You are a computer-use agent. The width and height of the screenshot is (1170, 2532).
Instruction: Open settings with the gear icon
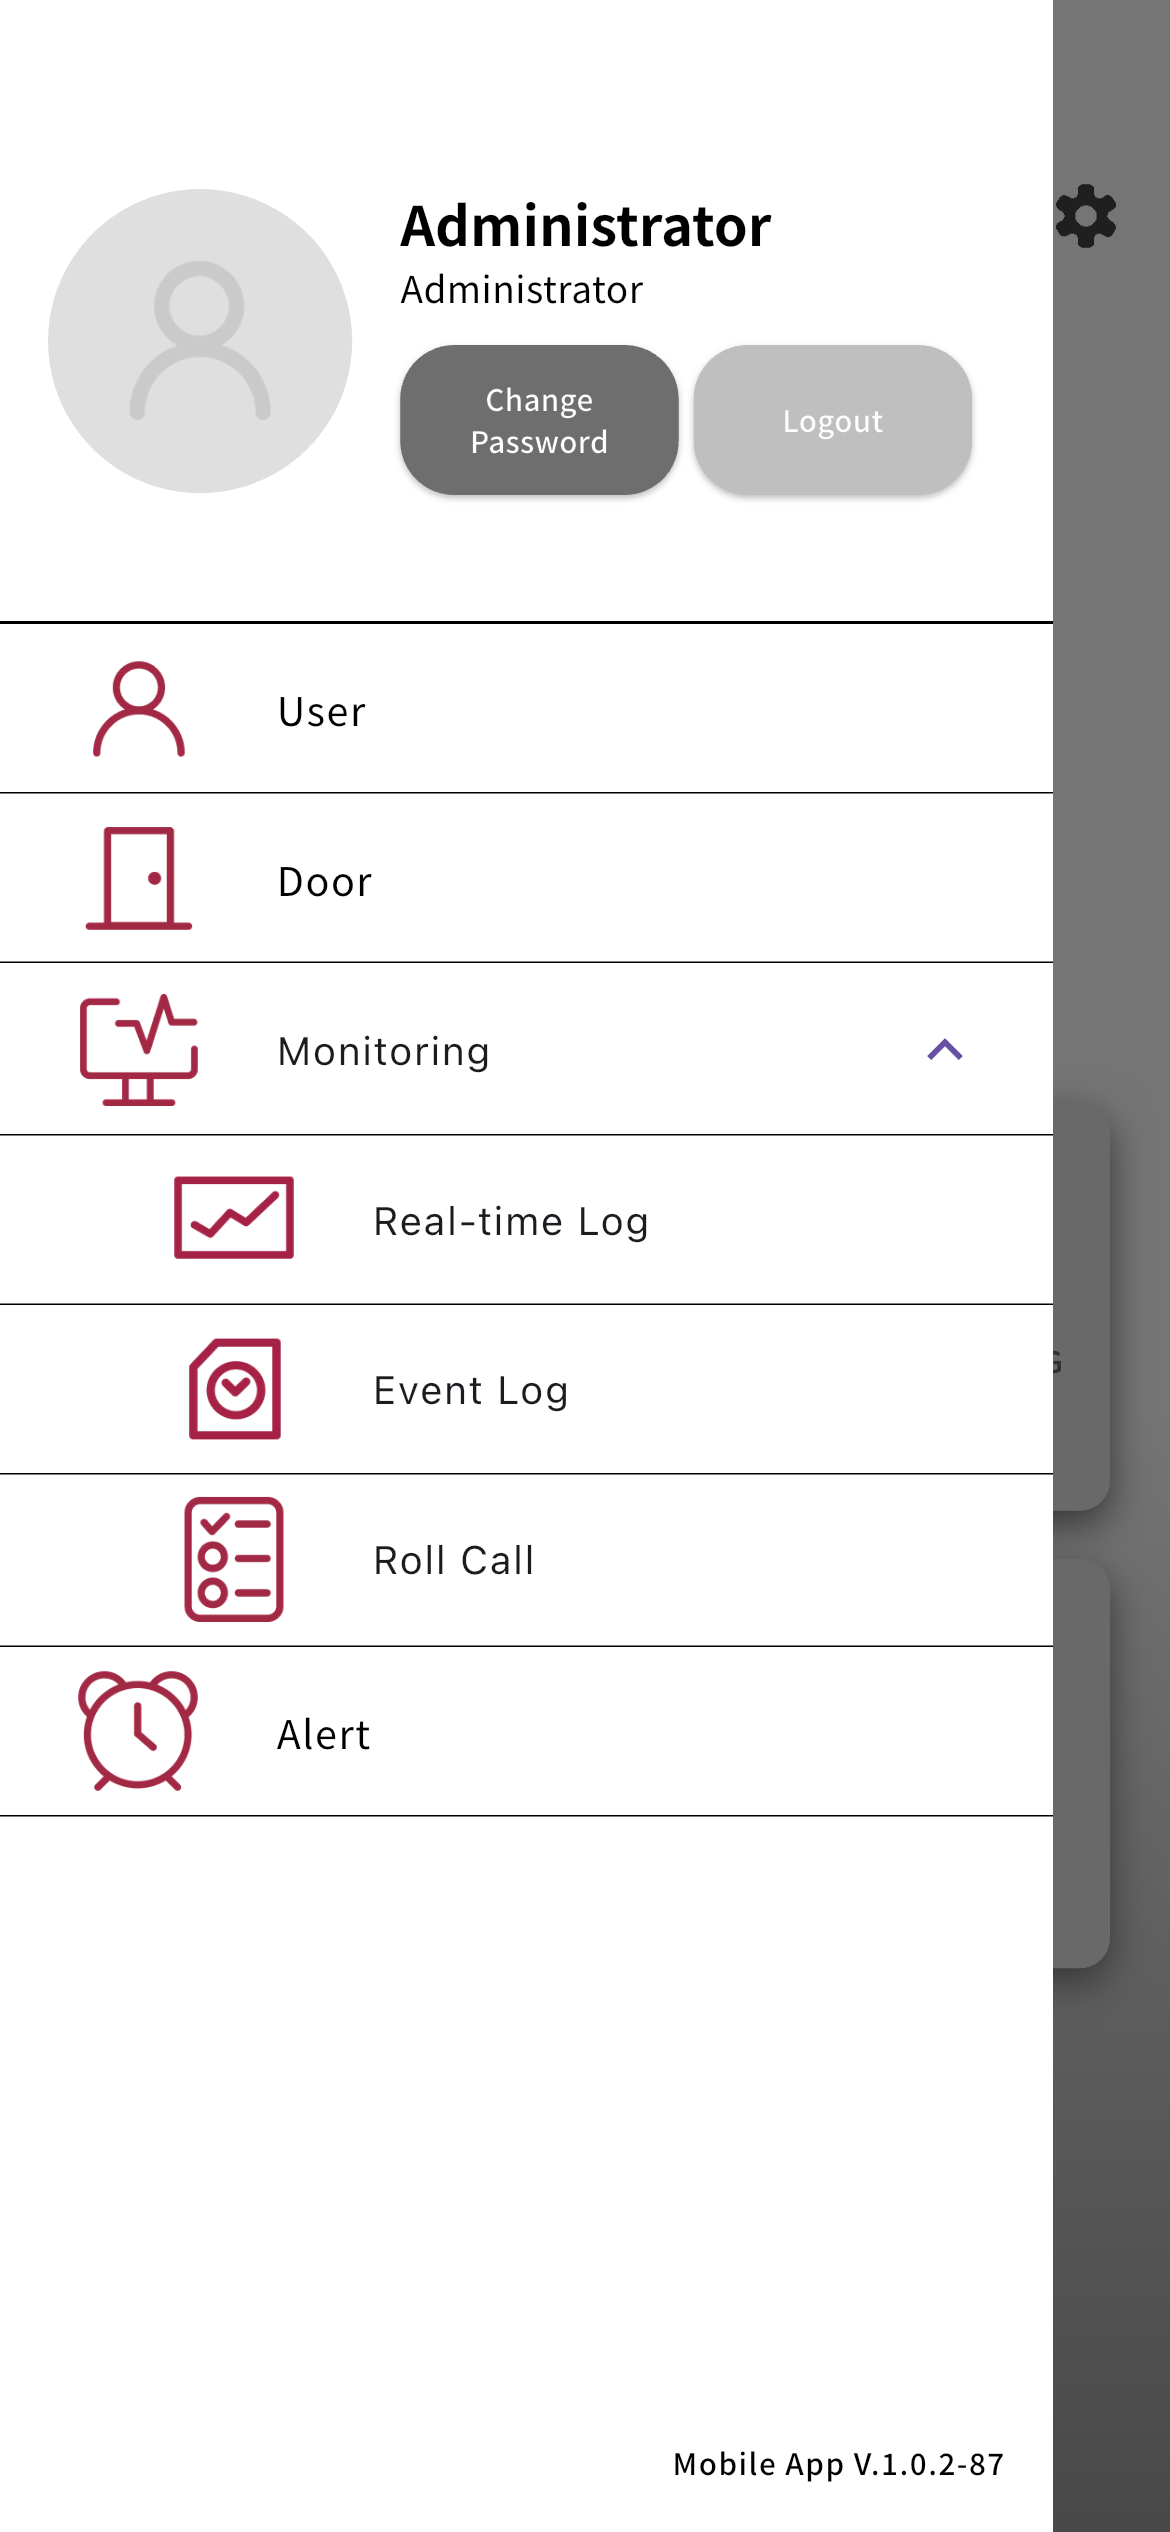pyautogui.click(x=1086, y=216)
